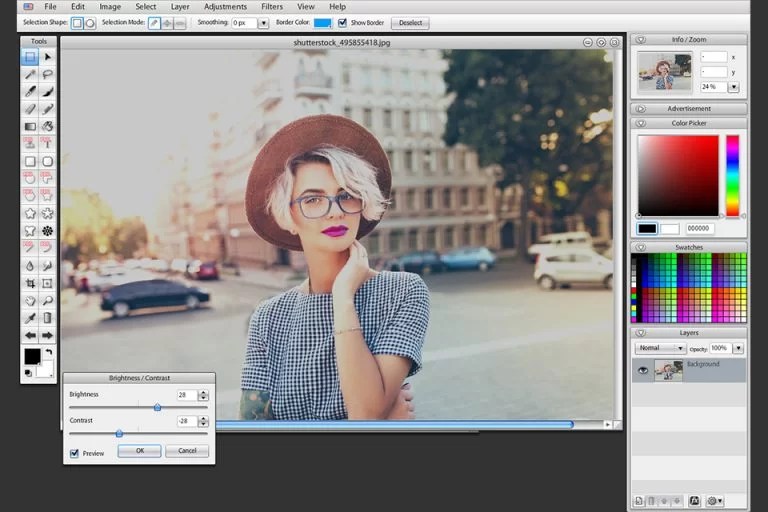
Task: Choose the crop tool in Tools panel
Action: point(30,283)
